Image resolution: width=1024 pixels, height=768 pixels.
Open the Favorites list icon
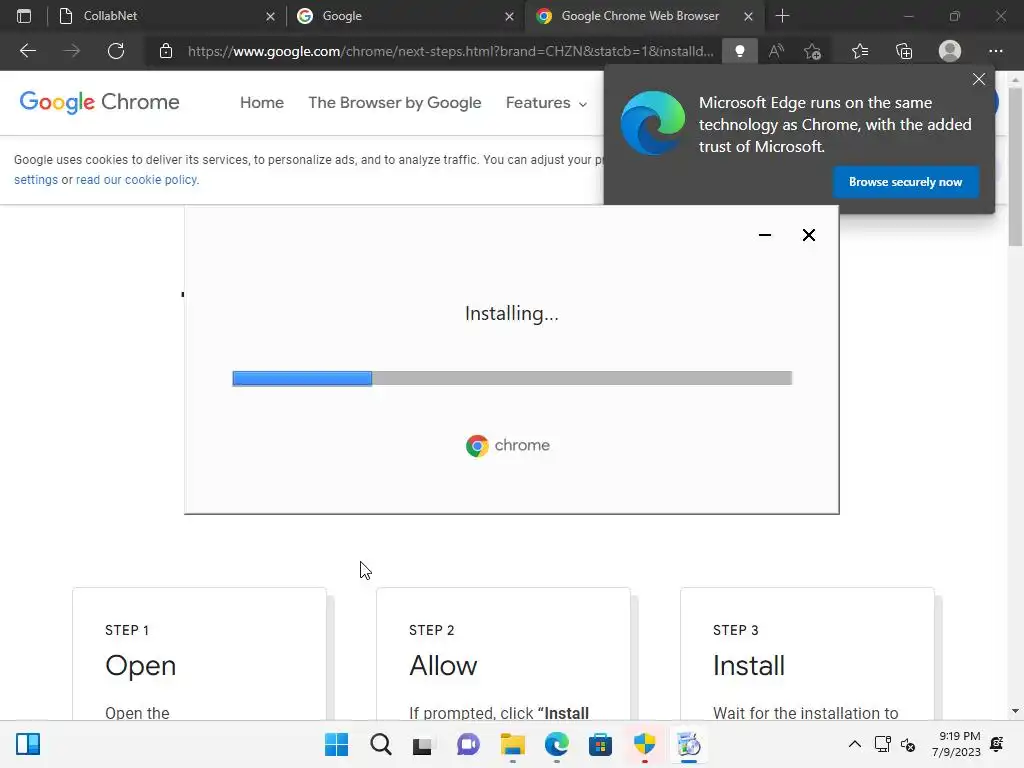coord(860,51)
